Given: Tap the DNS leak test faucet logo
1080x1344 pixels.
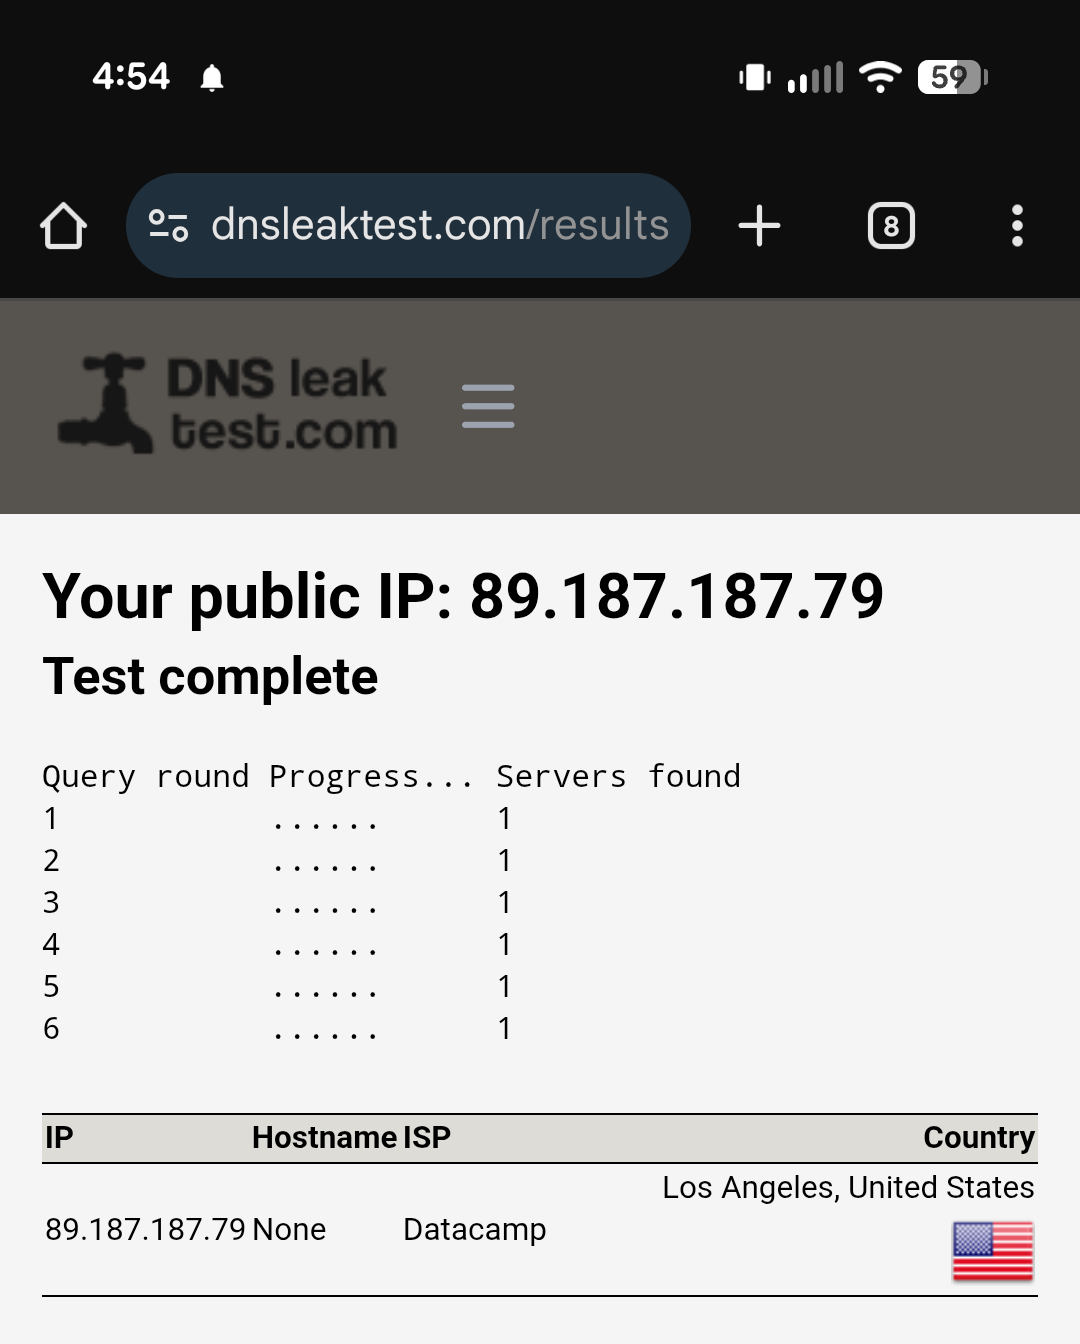Looking at the screenshot, I should coord(106,404).
